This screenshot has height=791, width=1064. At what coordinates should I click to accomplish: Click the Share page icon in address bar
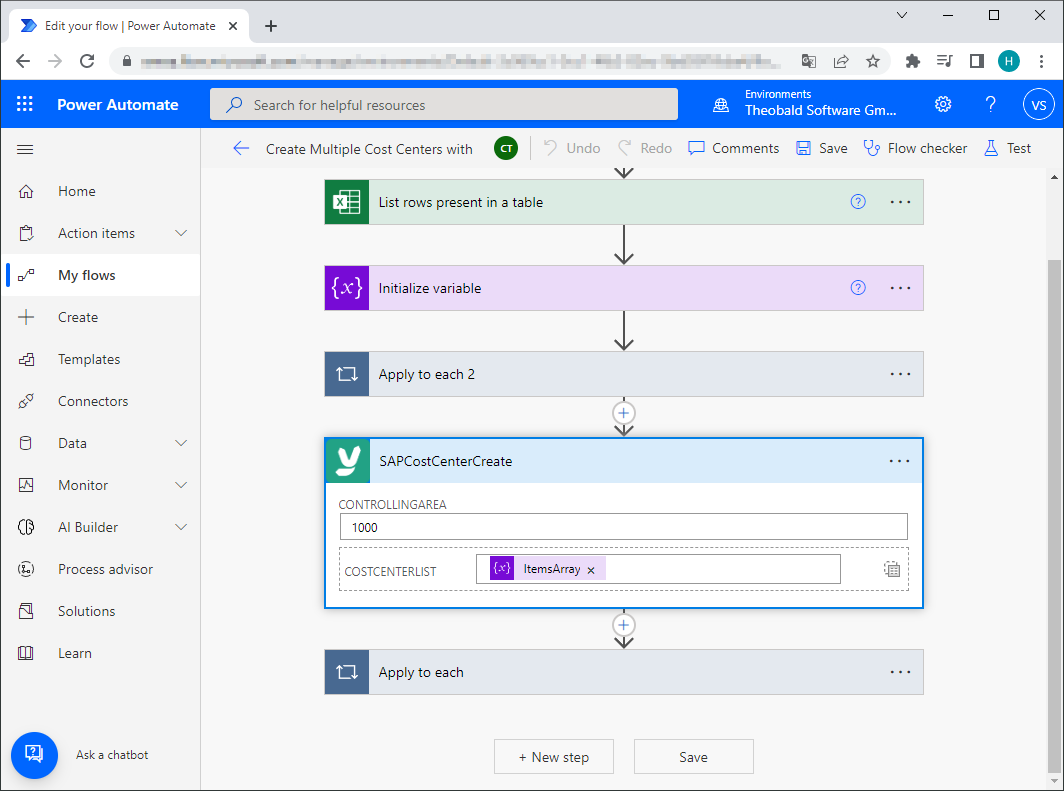tap(841, 61)
